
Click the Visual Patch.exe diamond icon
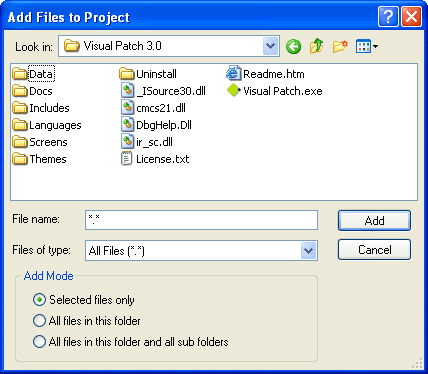tap(234, 91)
